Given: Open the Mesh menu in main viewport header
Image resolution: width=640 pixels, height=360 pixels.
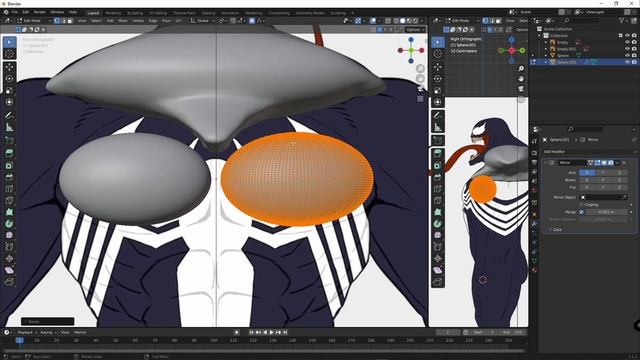Looking at the screenshot, I should (x=123, y=20).
